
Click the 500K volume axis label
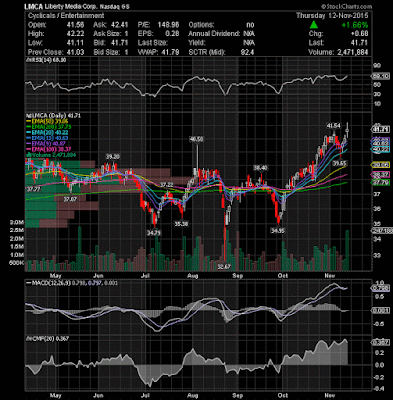click(17, 263)
